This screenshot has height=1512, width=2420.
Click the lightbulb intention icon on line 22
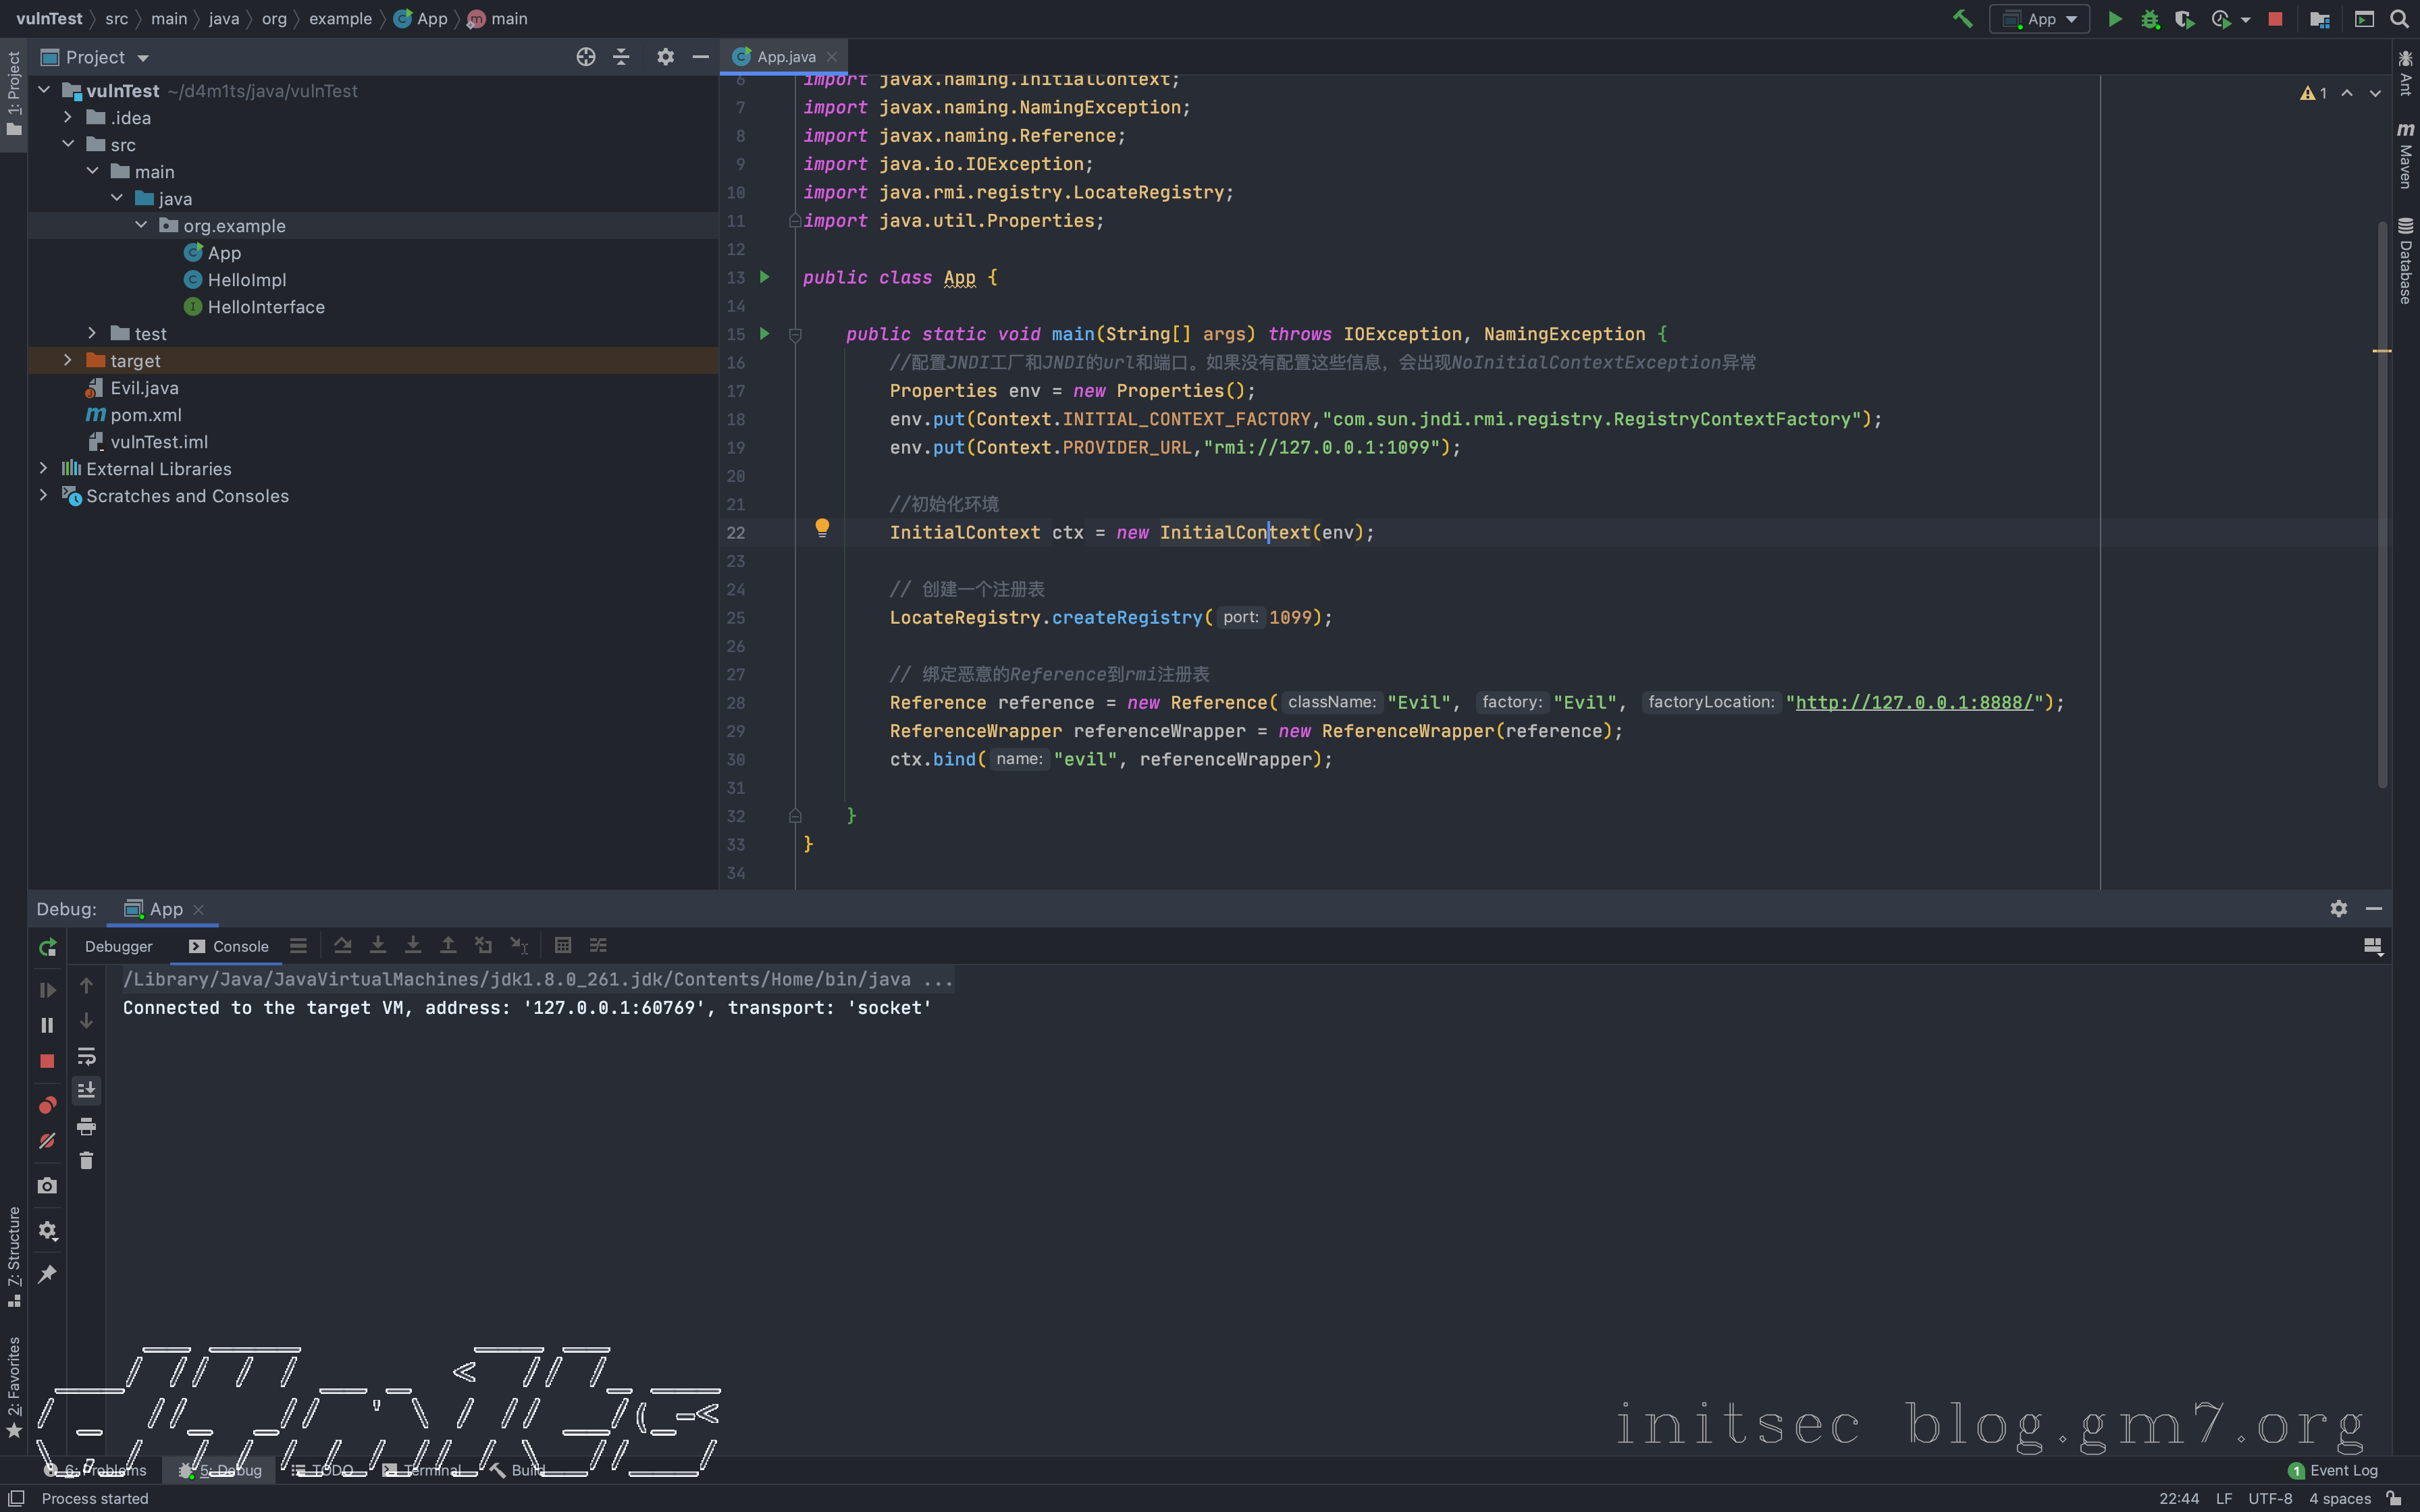(x=822, y=527)
